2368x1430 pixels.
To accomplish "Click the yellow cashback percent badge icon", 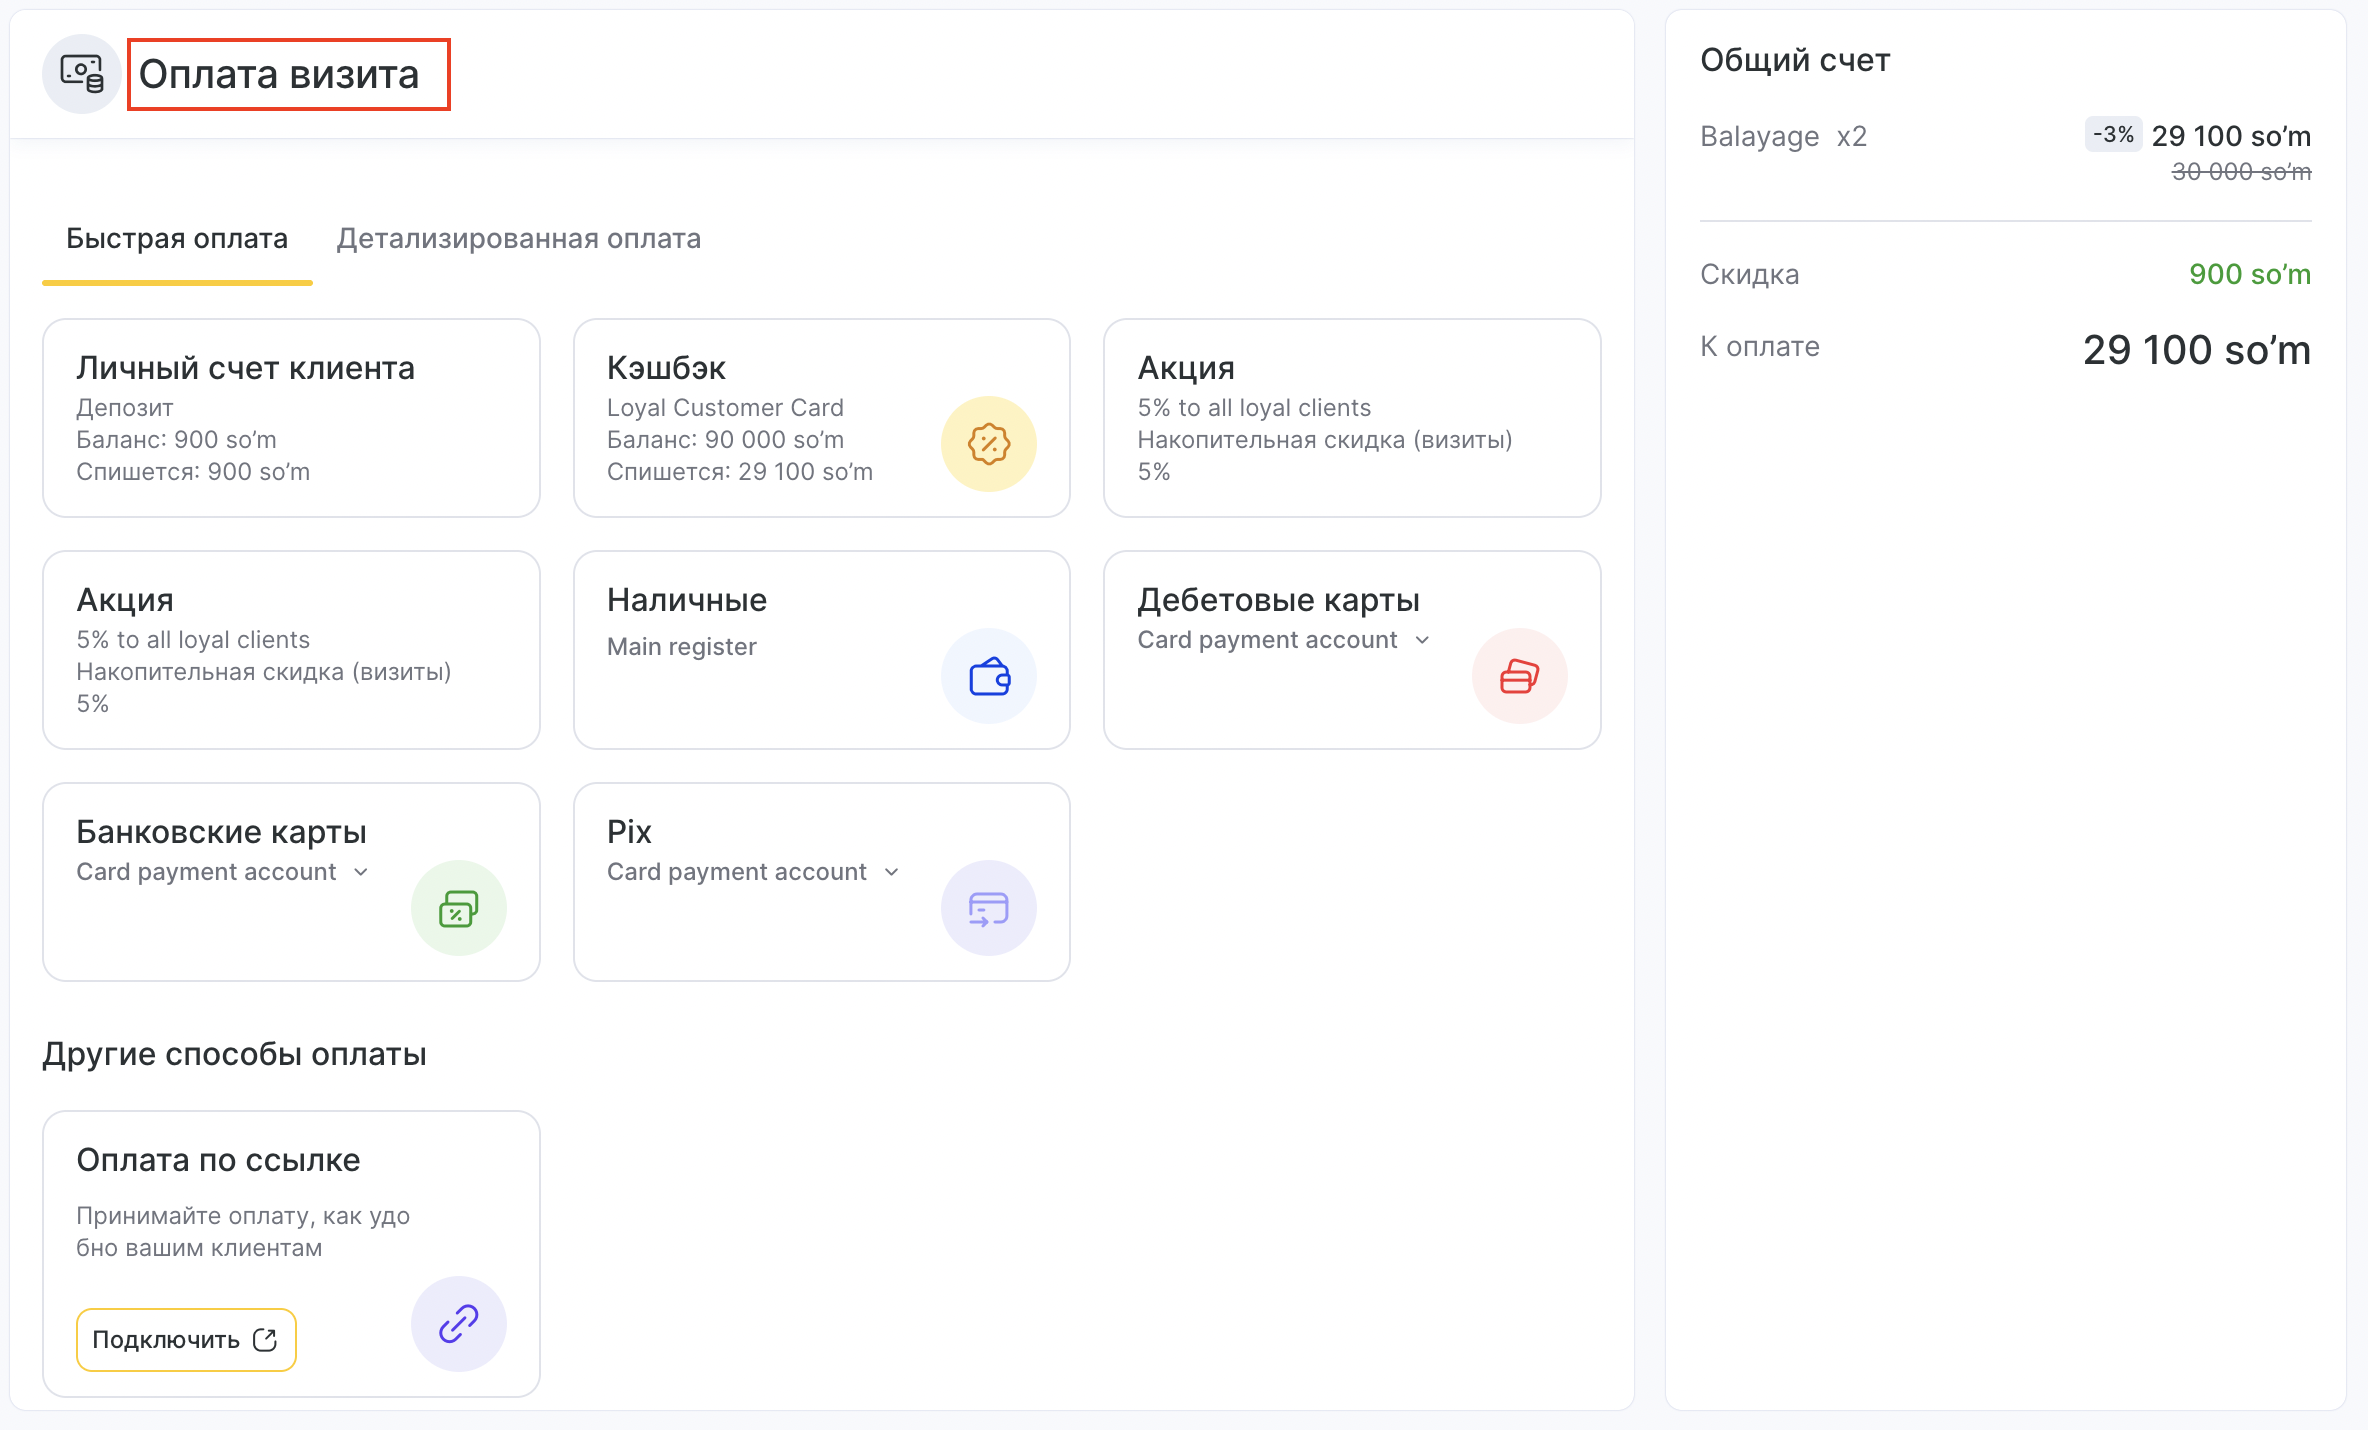I will point(988,444).
